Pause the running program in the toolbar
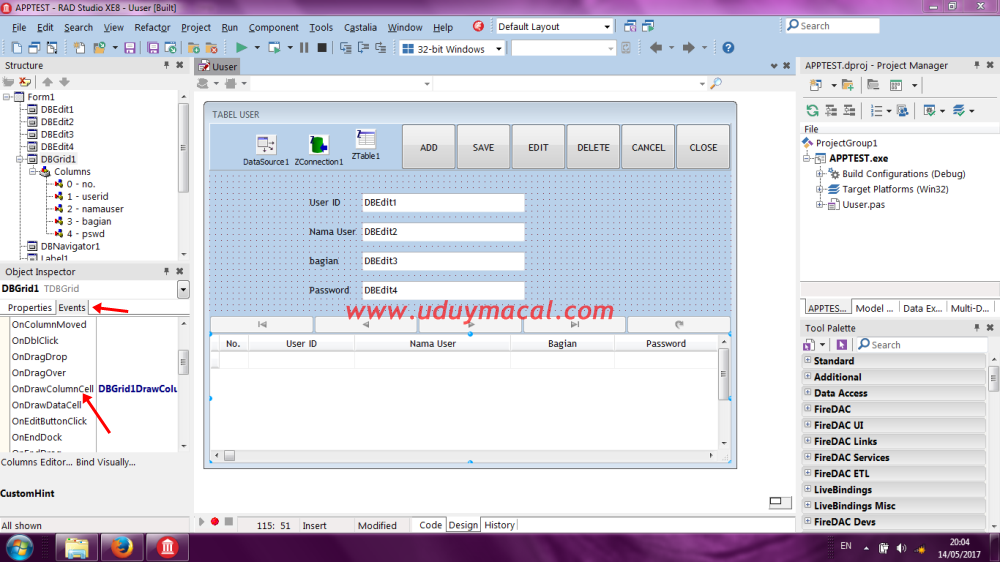The width and height of the screenshot is (1000, 562). pyautogui.click(x=304, y=48)
